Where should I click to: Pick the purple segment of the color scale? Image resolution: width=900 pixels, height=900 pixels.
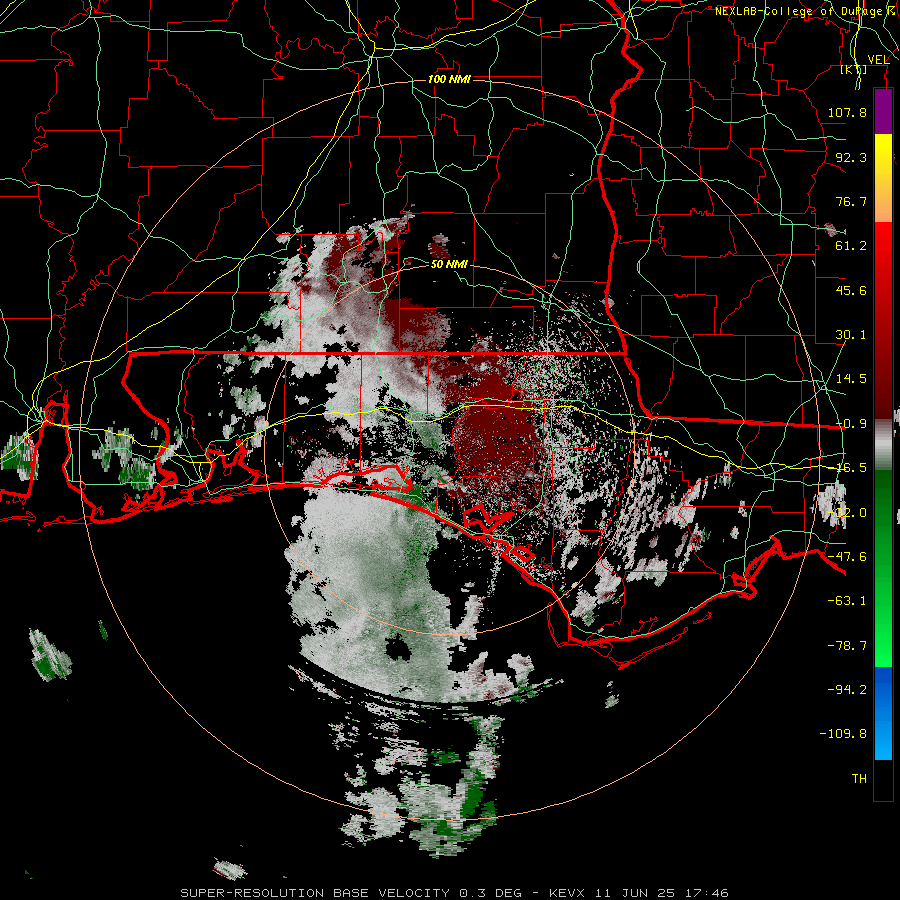(x=883, y=111)
